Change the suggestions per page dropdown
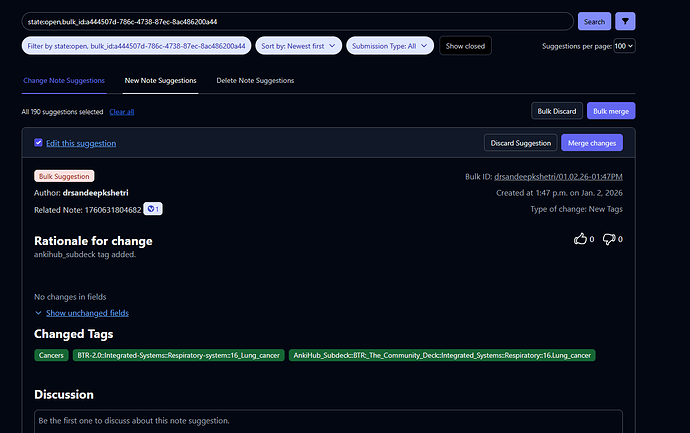The image size is (690, 433). coord(624,46)
